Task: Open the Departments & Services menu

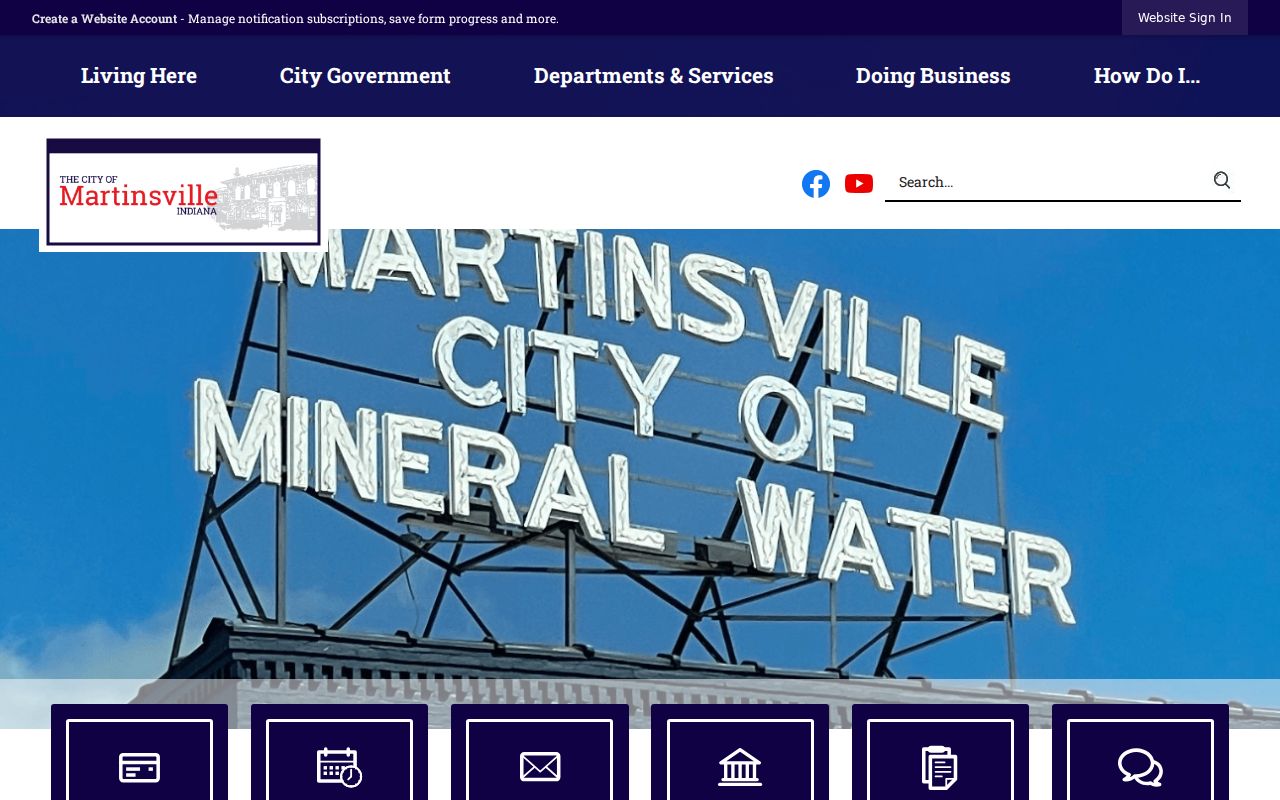Action: click(x=654, y=76)
